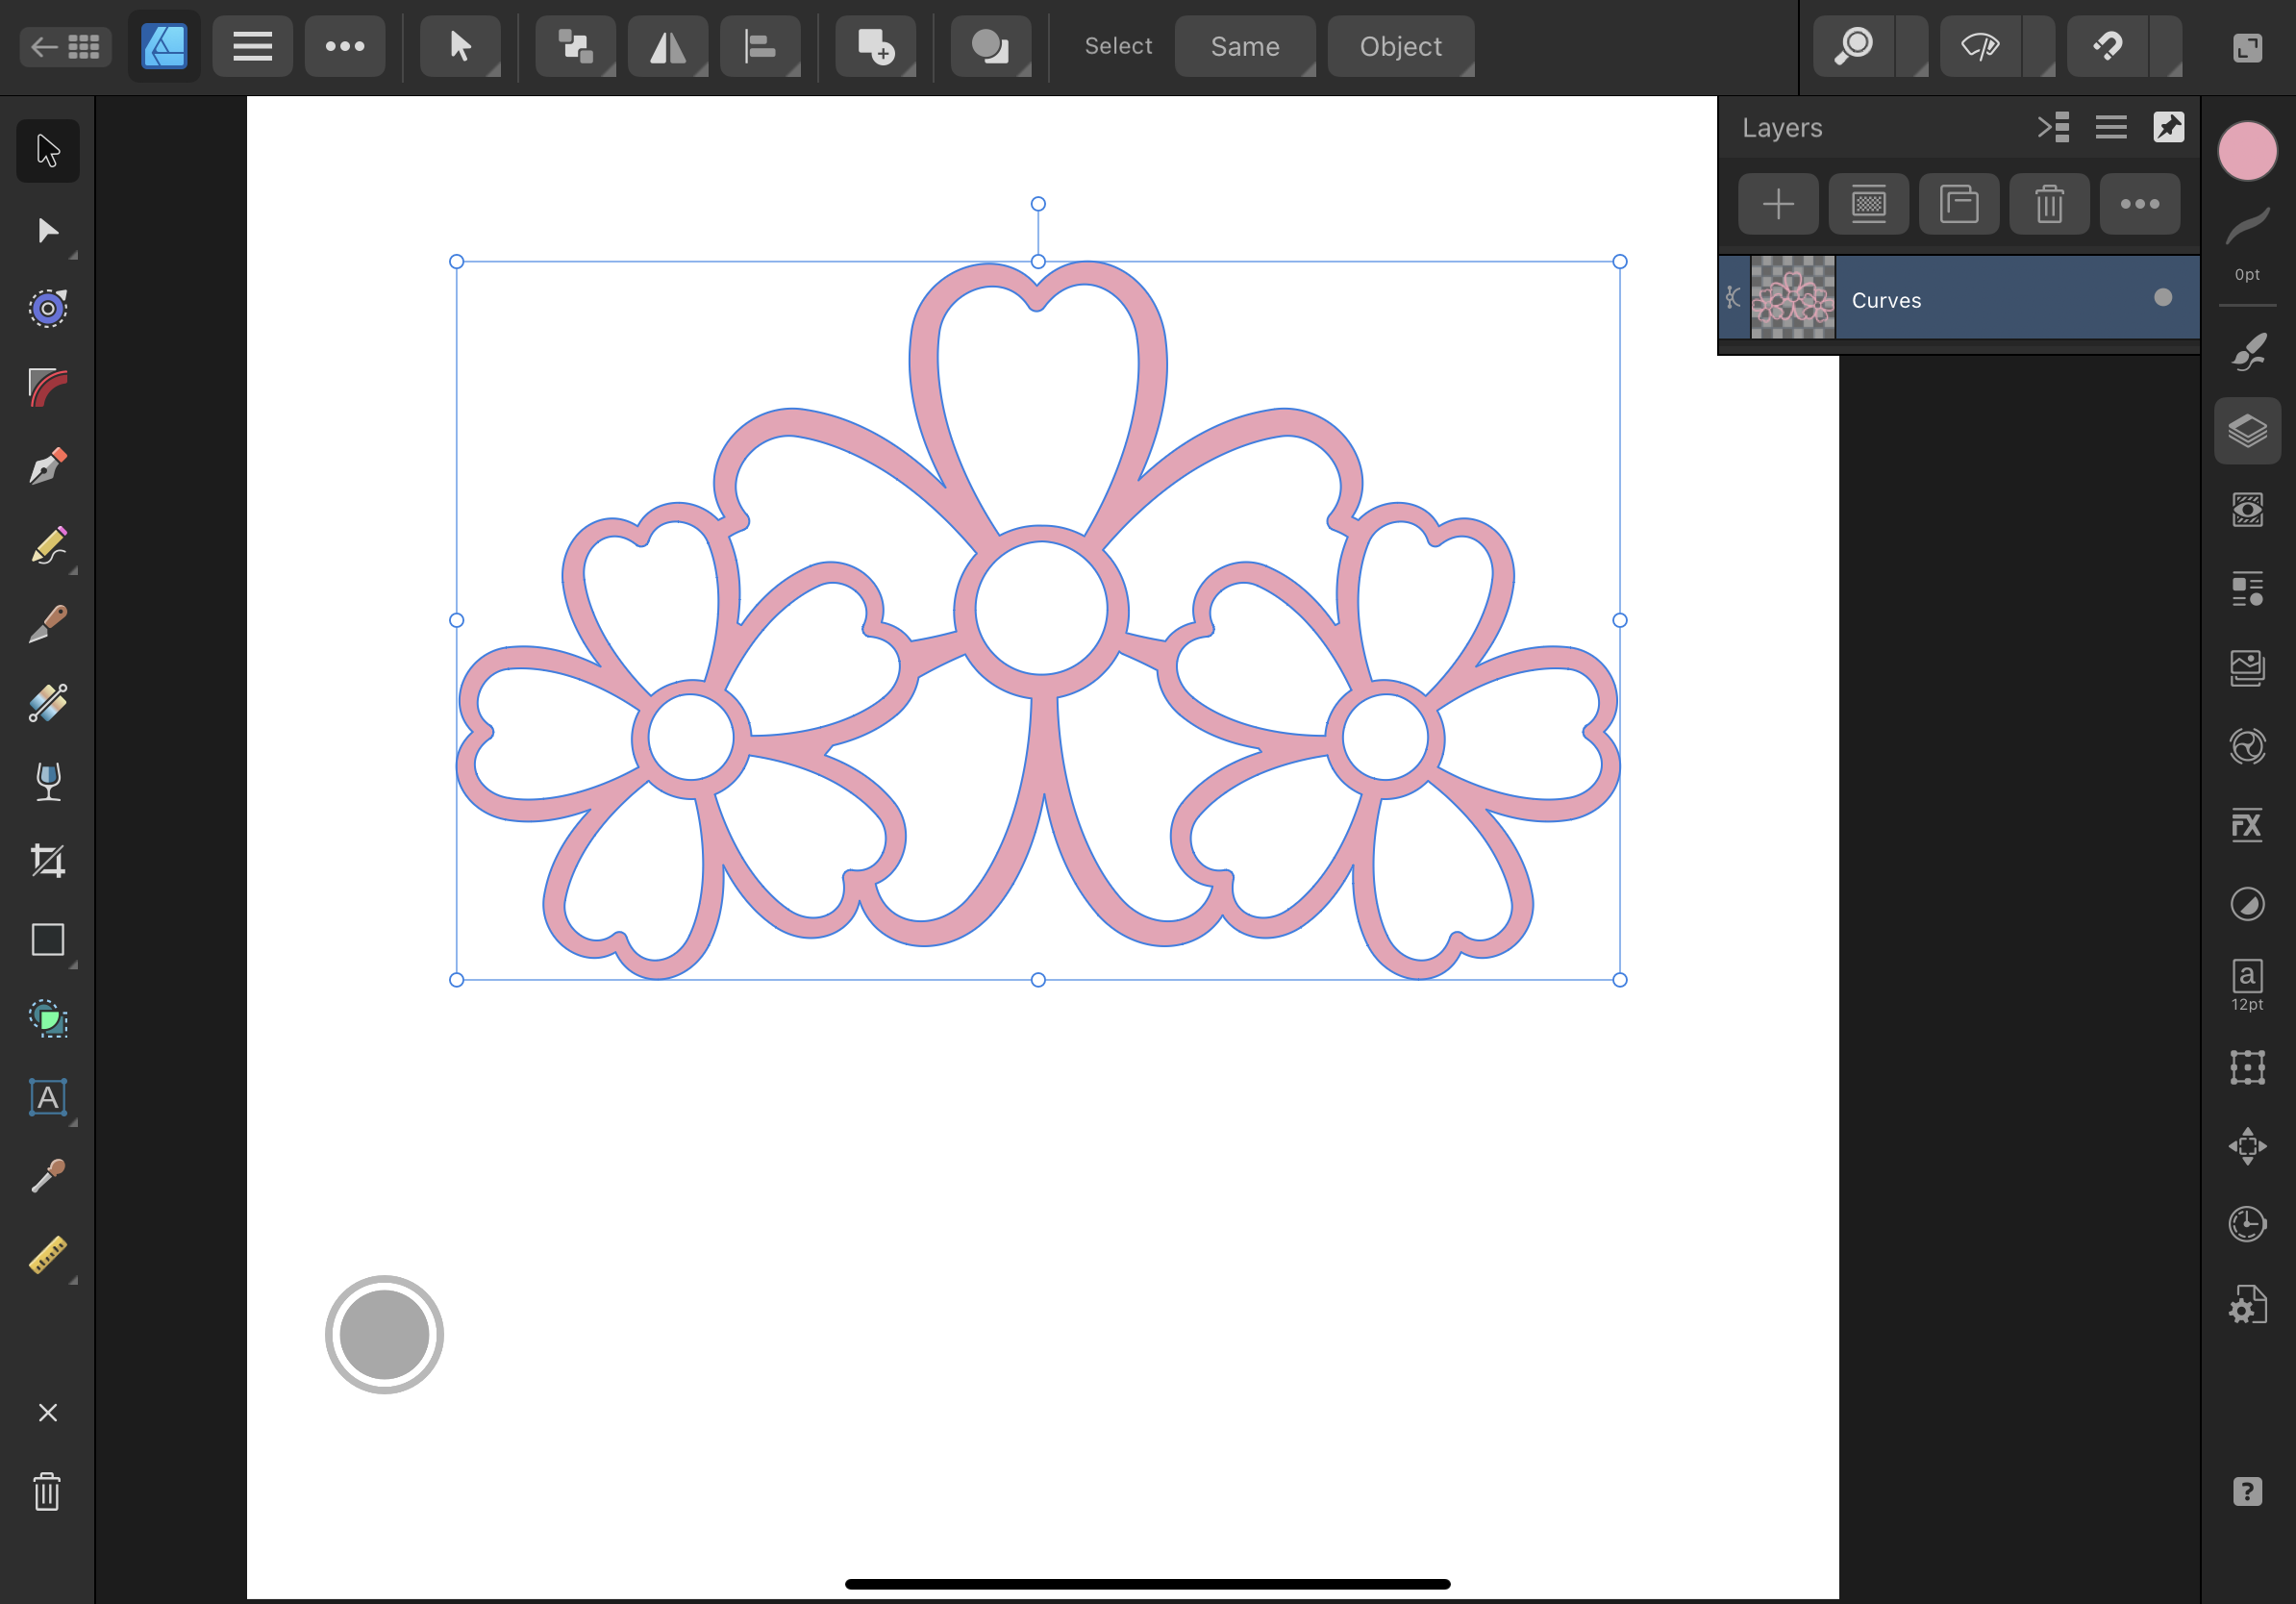Open the Select Same dropdown
2296x1604 pixels.
pyautogui.click(x=1245, y=46)
